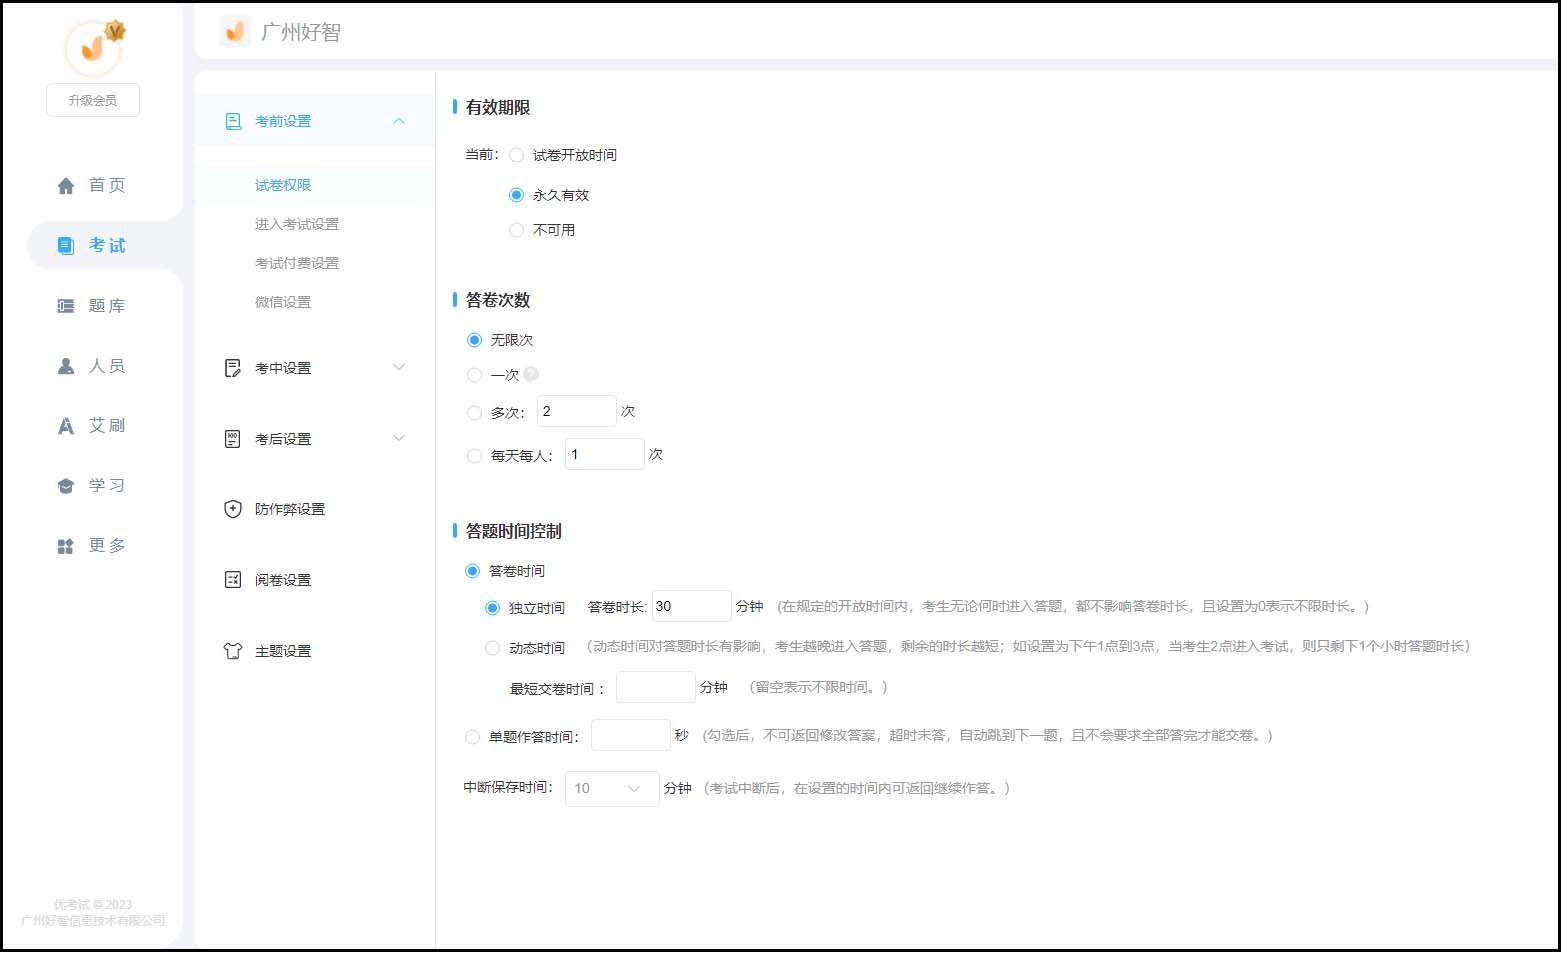Collapse the 考前设置 section

(399, 120)
